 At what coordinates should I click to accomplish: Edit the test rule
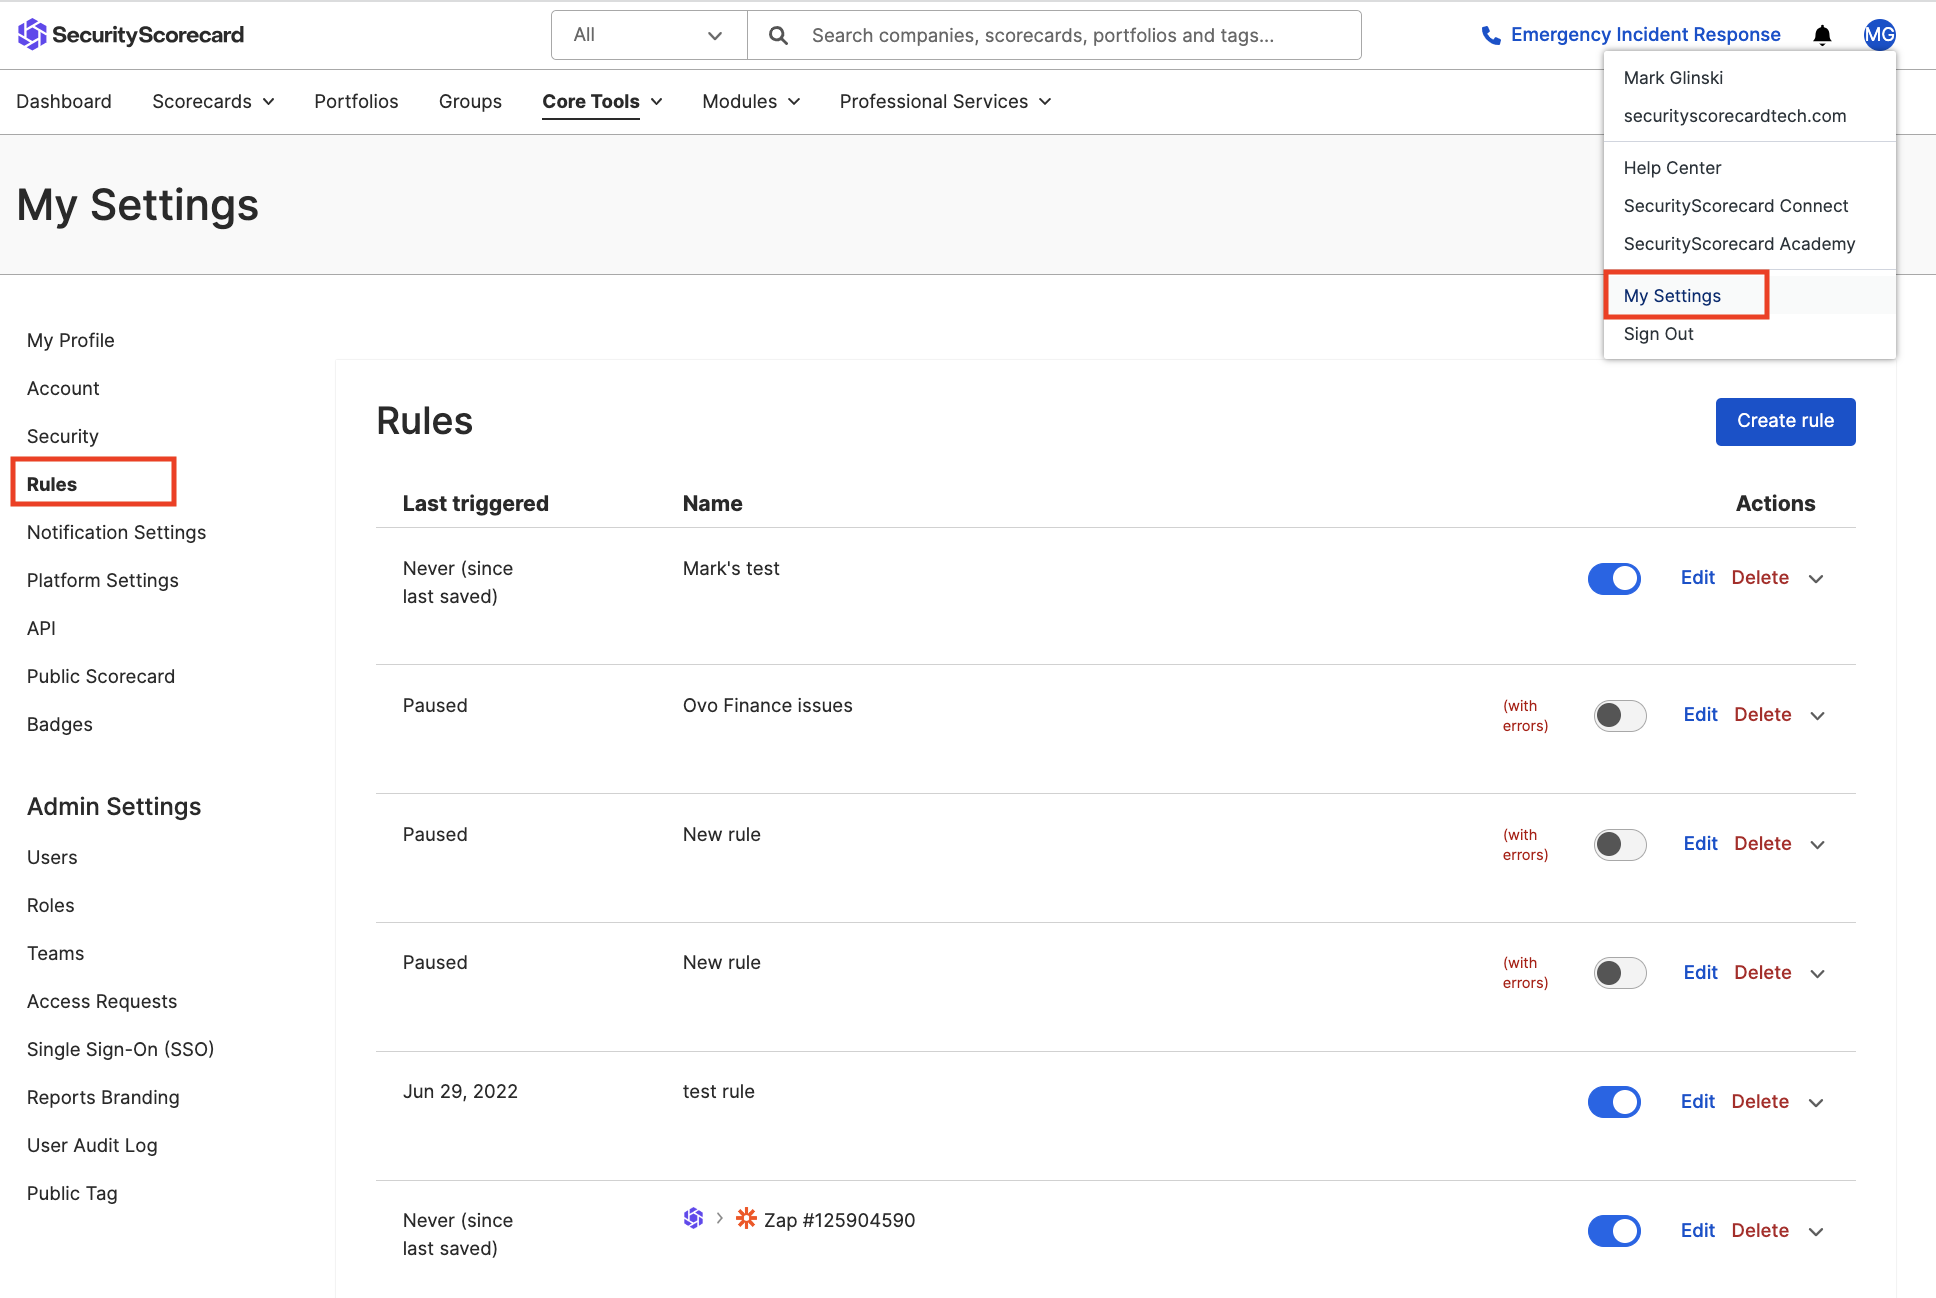[1697, 1102]
